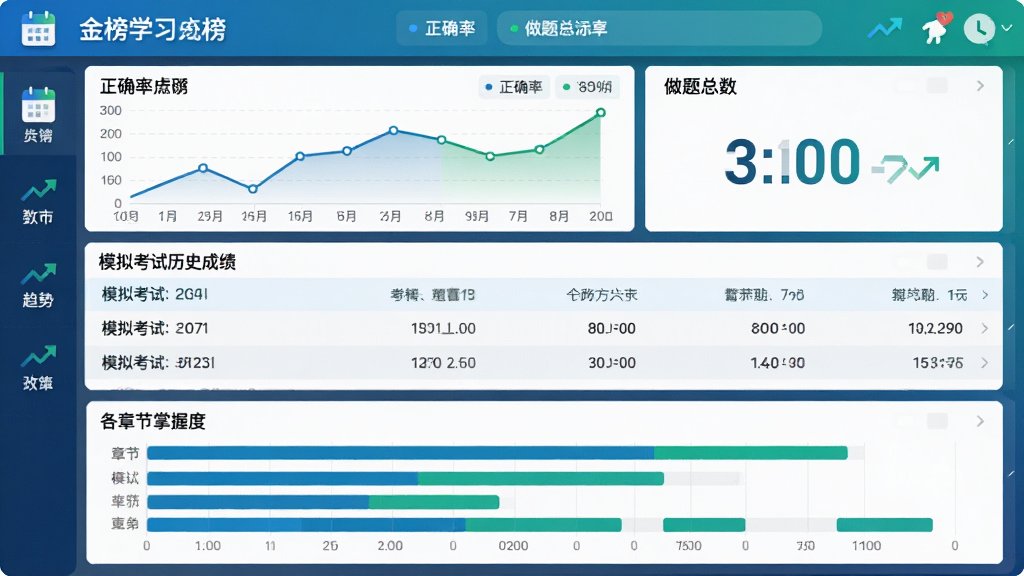Click the calendar logo beside 金榜学习 title

click(x=38, y=28)
